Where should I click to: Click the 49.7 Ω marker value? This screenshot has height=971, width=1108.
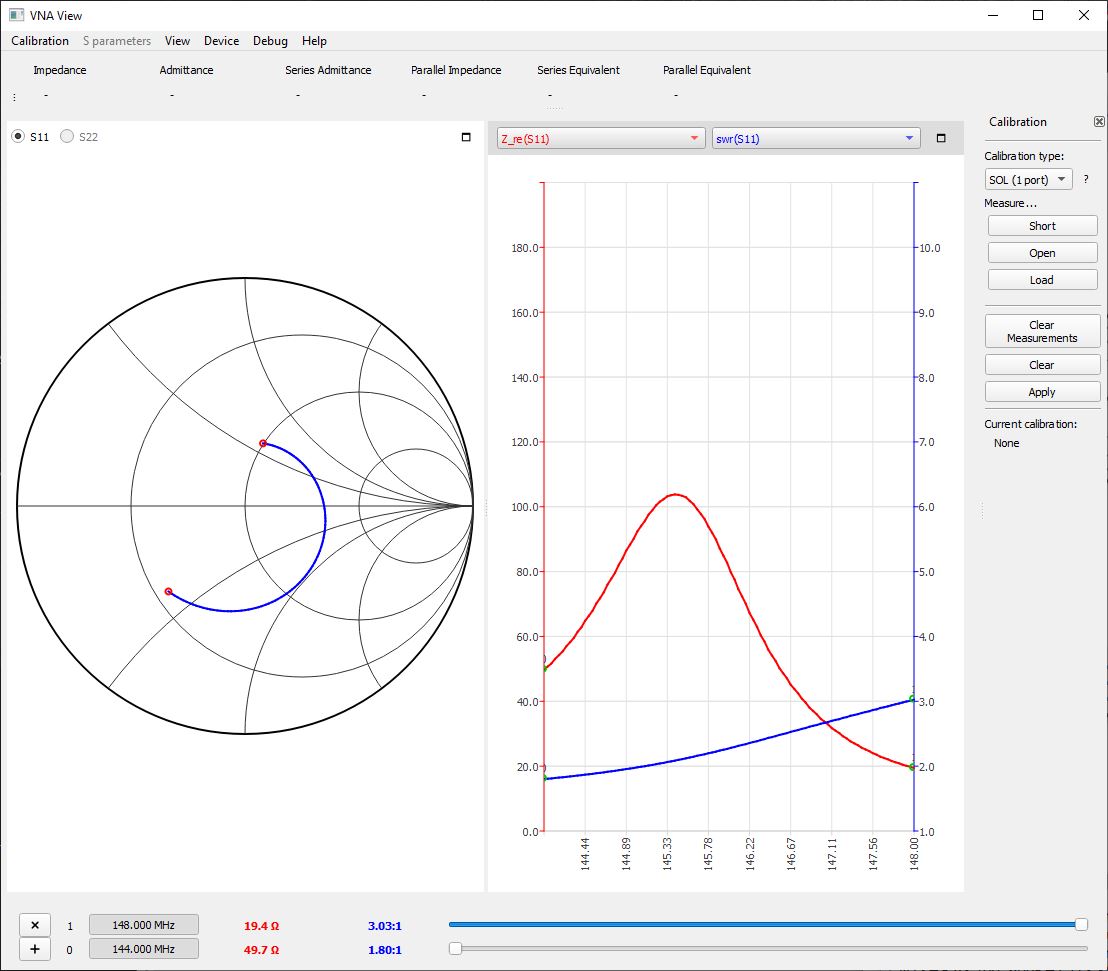261,950
